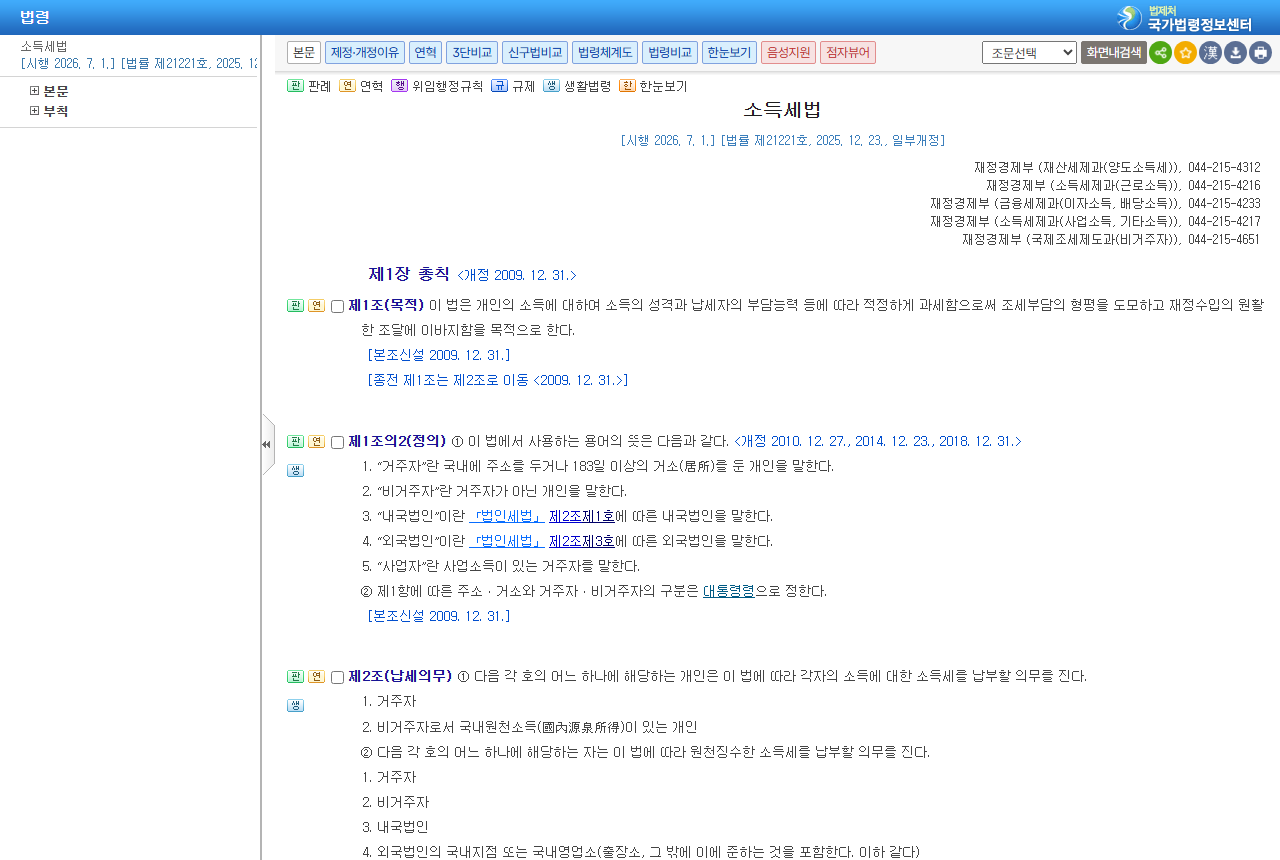Open 연혁 icon for 제1조의2(정의)
Viewport: 1280px width, 860px height.
coord(316,442)
